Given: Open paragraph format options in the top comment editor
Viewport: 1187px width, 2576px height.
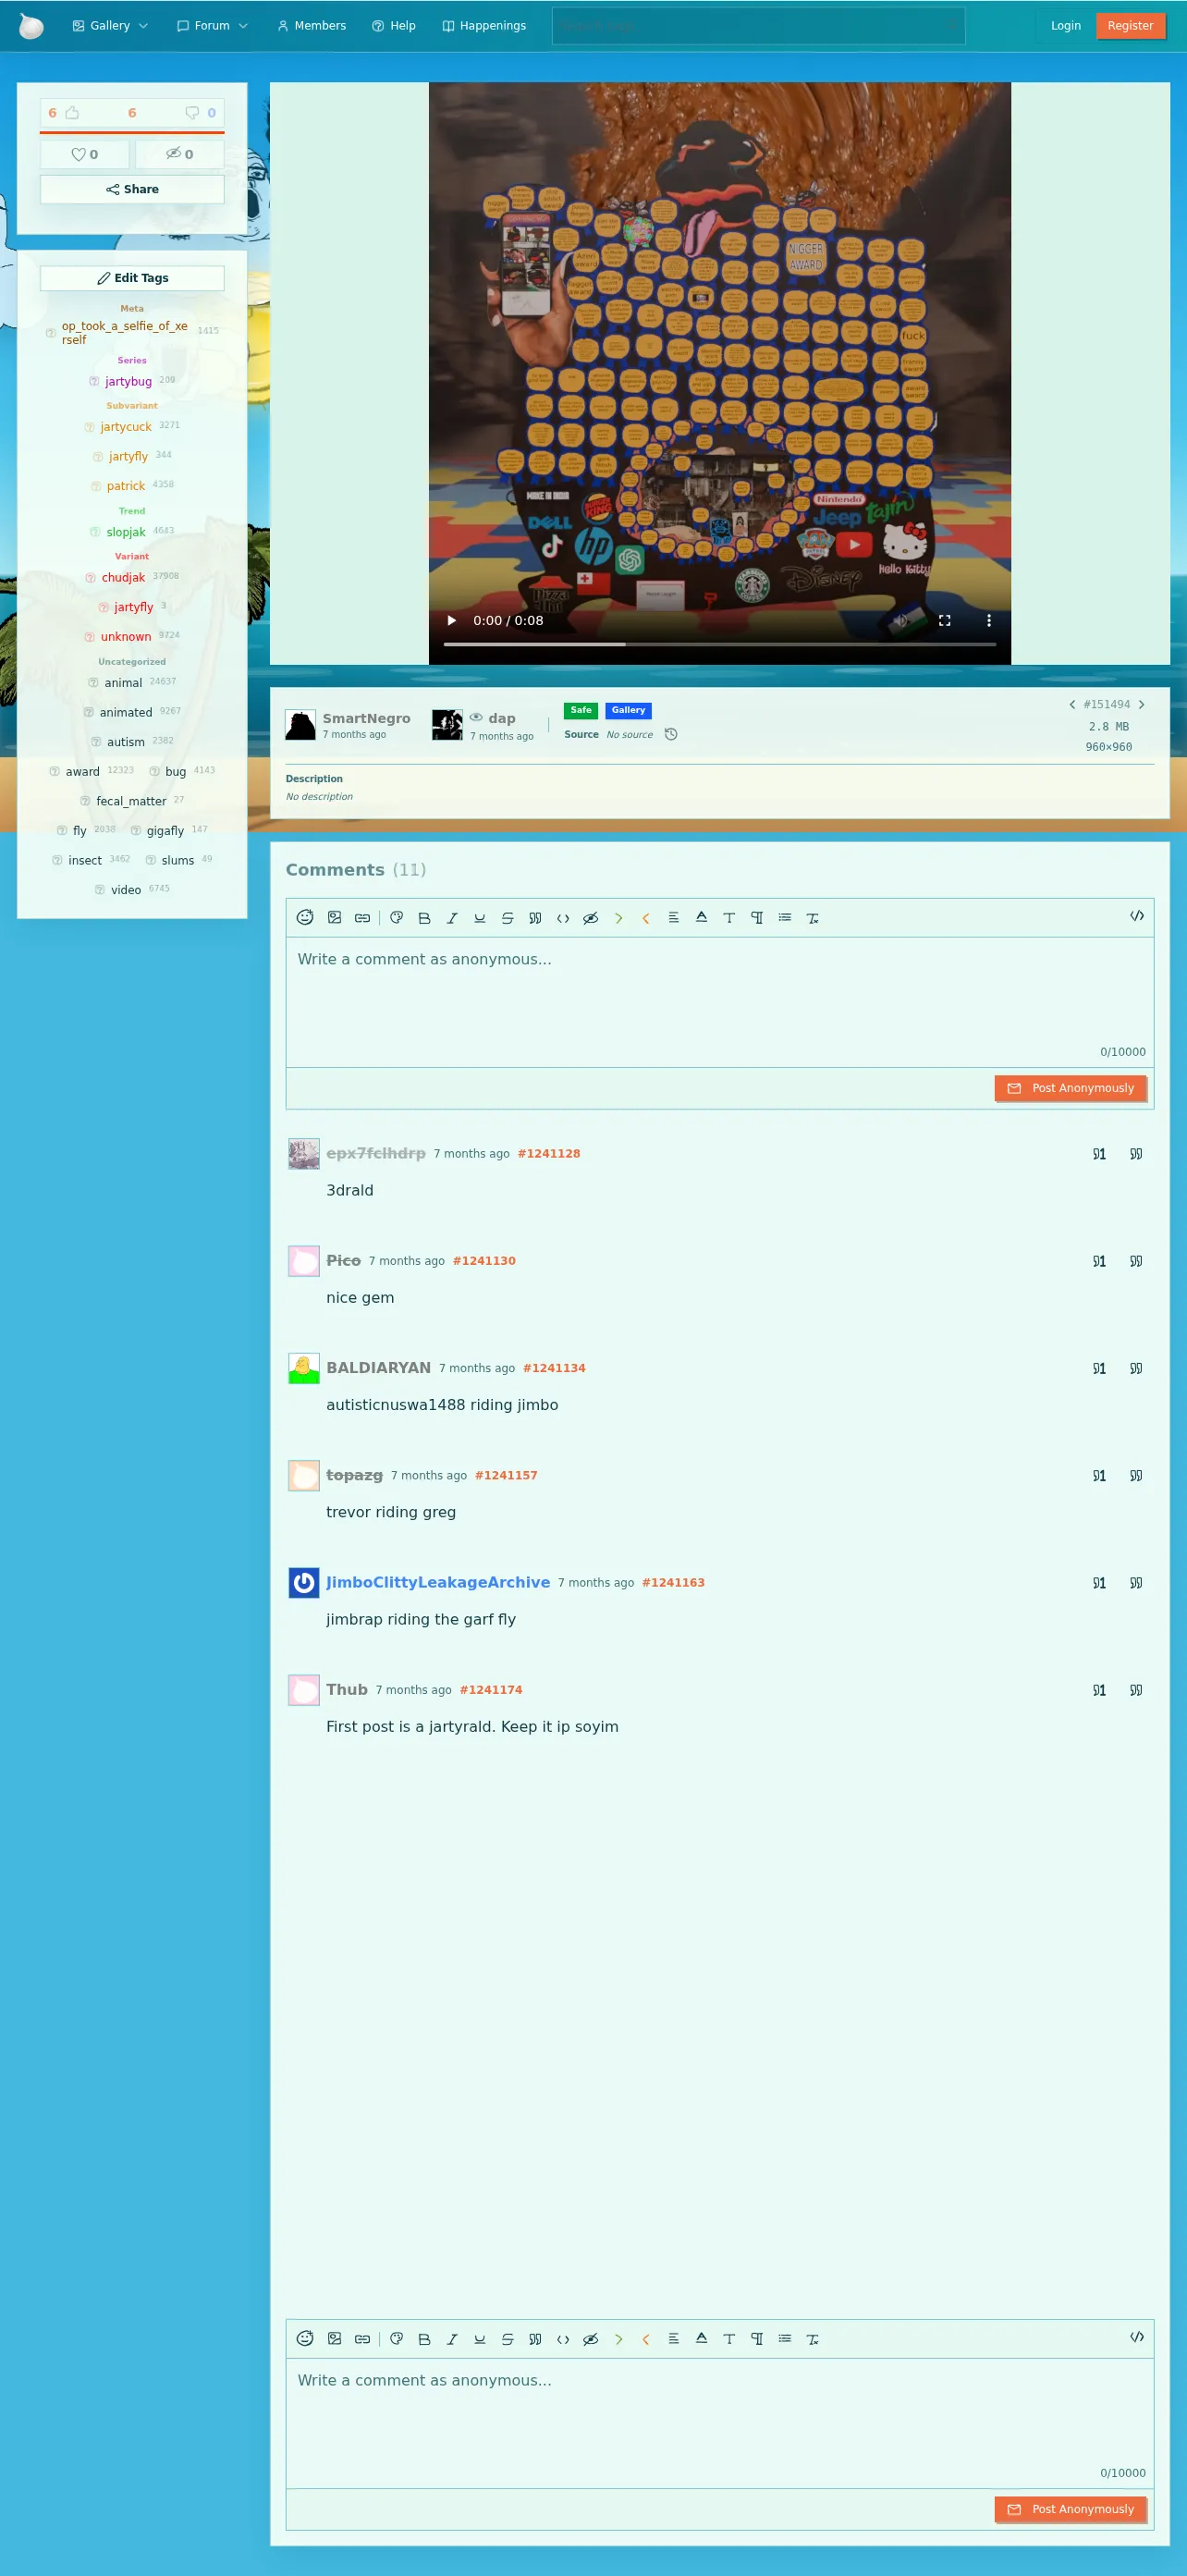Looking at the screenshot, I should tap(757, 918).
